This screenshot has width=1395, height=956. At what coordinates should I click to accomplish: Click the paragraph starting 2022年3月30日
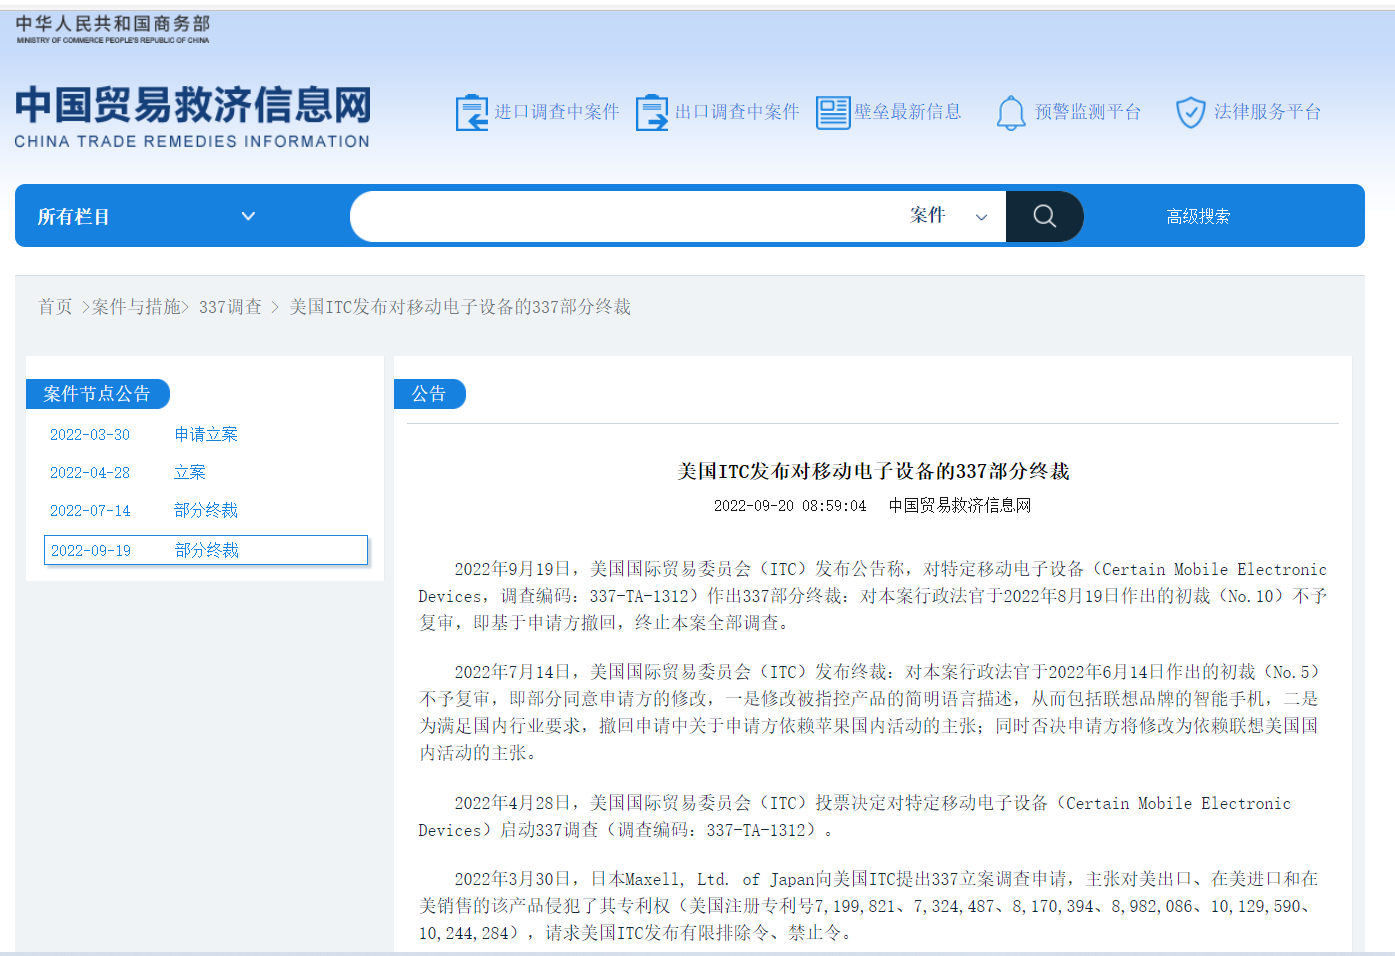click(869, 906)
